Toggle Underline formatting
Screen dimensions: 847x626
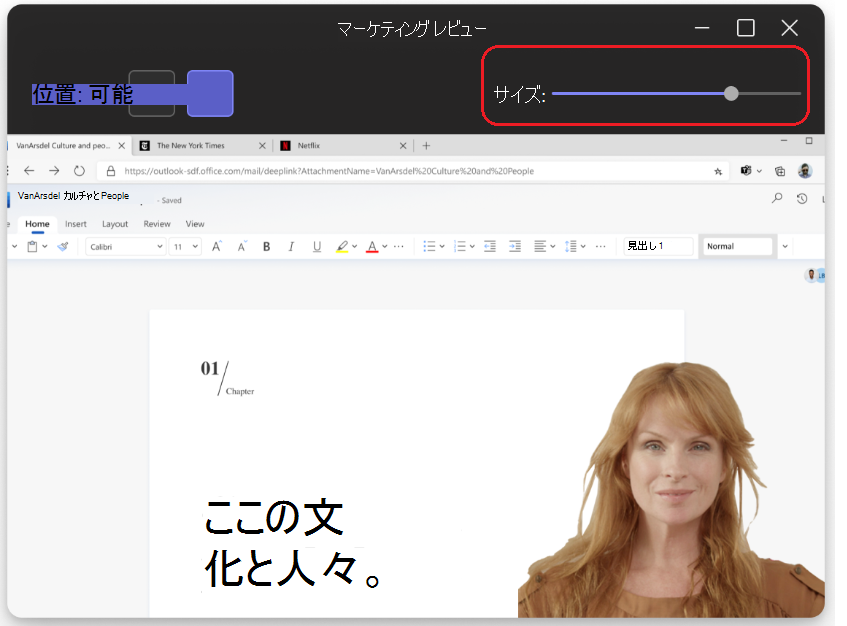tap(317, 247)
